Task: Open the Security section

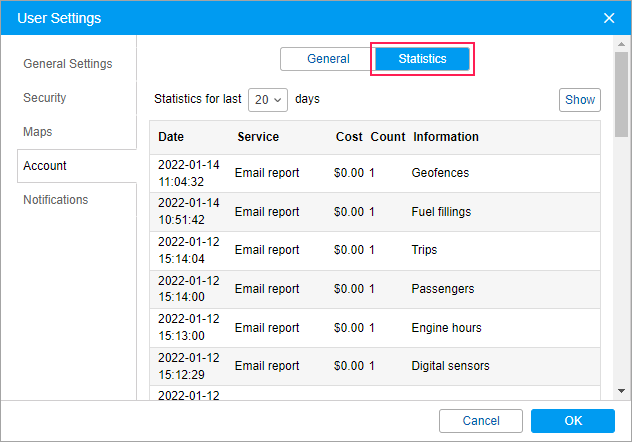Action: (x=45, y=98)
